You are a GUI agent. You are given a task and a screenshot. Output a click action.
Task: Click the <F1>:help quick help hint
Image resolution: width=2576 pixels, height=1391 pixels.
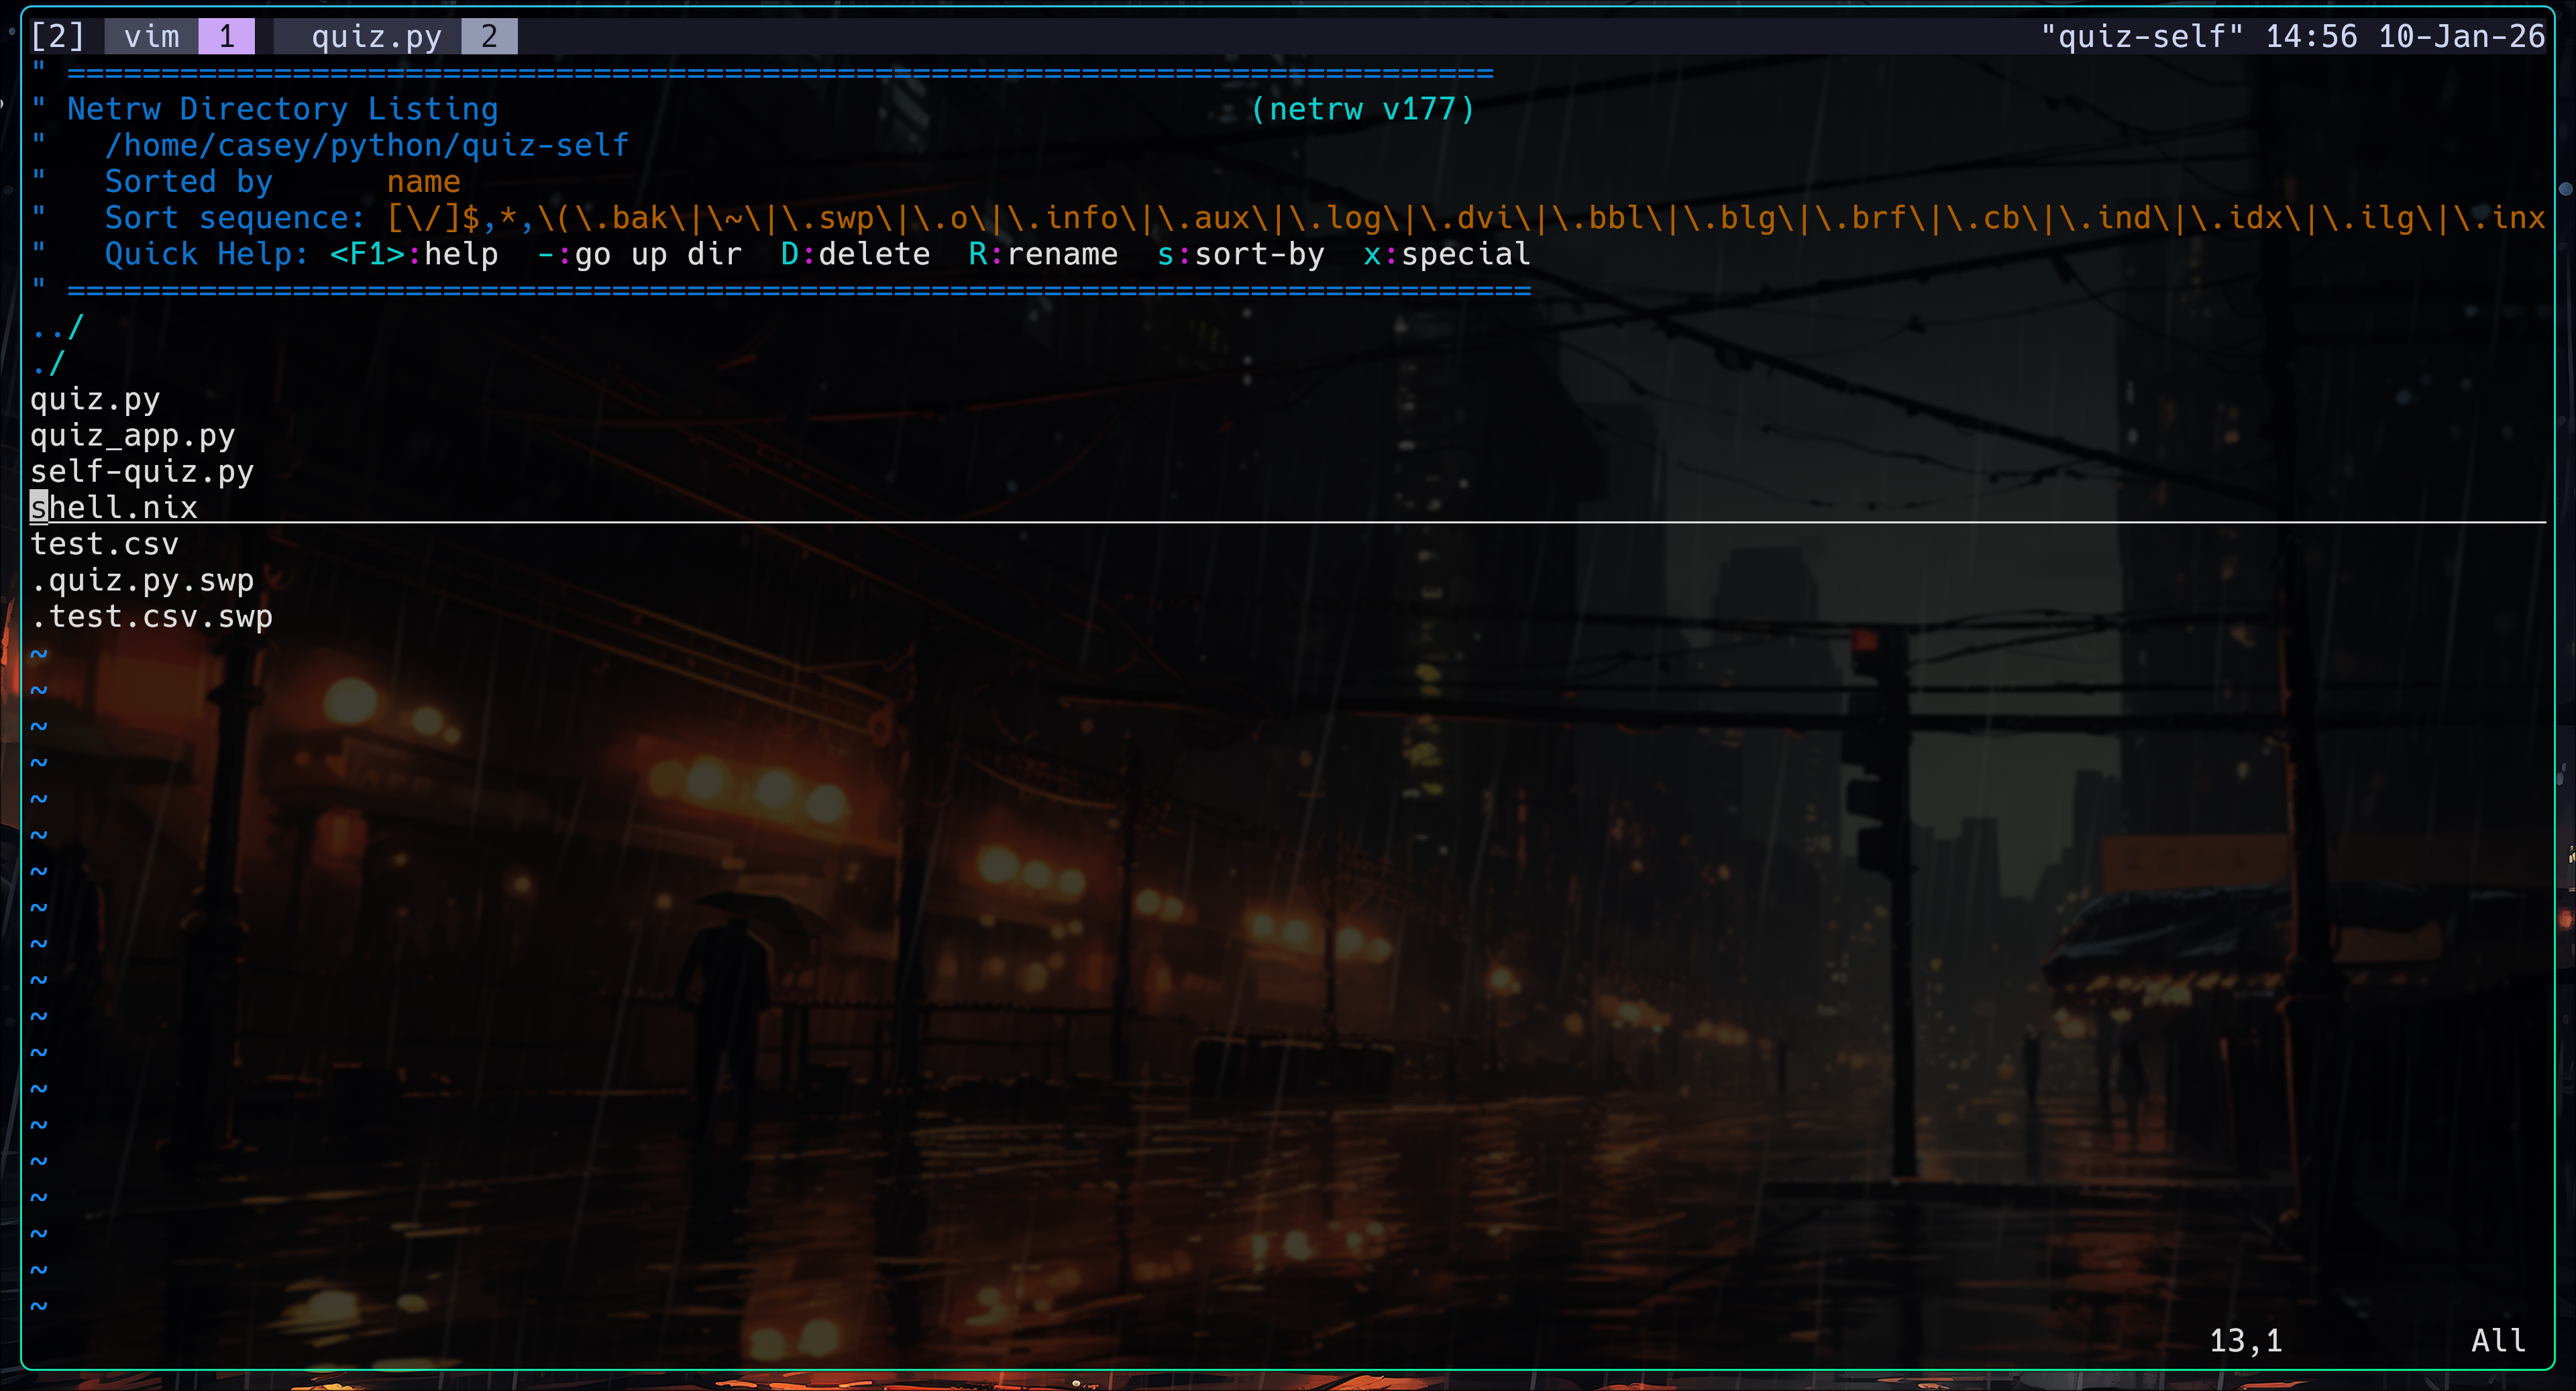(x=414, y=254)
